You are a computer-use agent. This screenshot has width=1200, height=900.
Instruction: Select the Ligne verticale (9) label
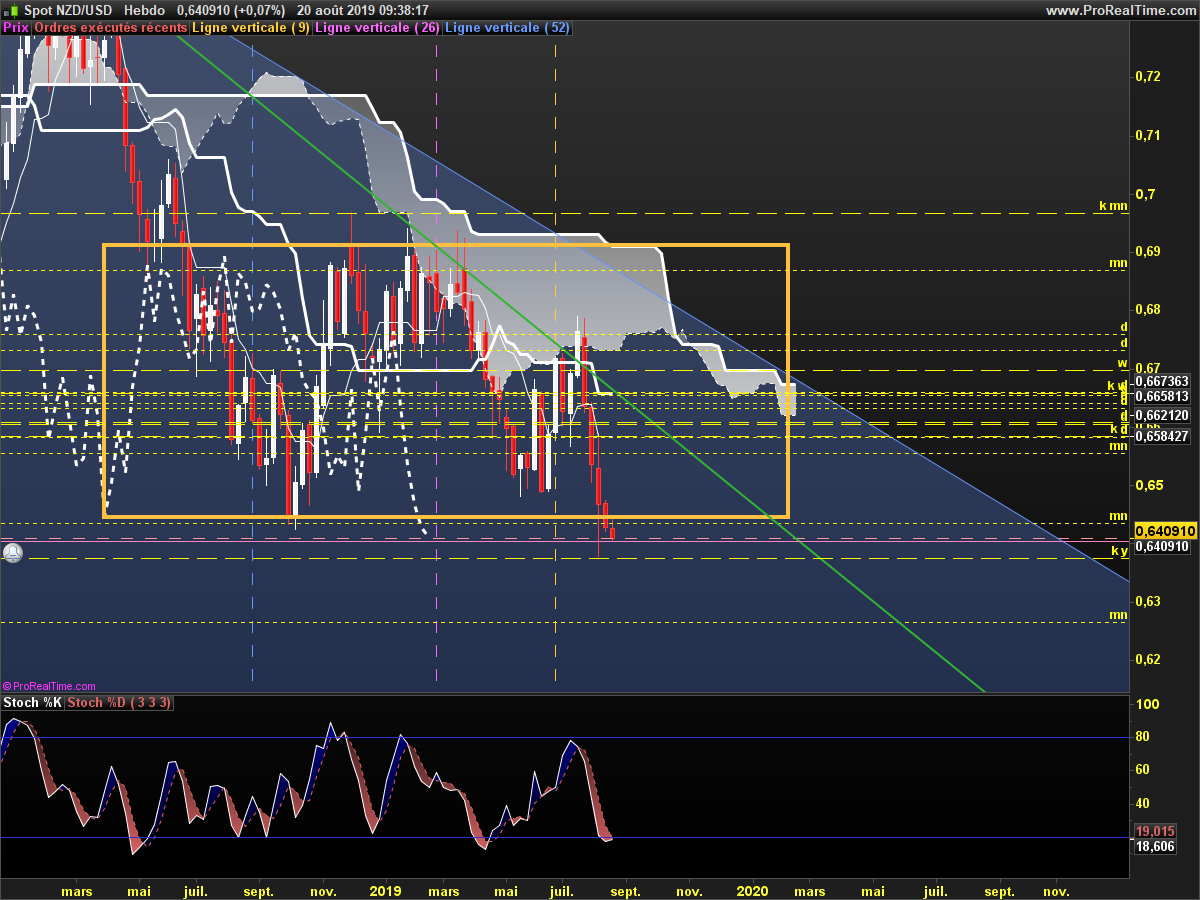click(x=251, y=28)
